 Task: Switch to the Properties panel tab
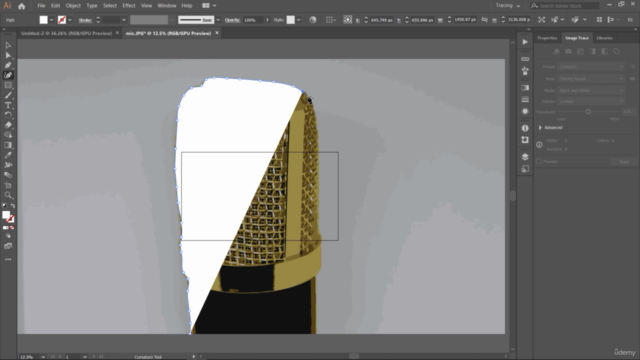click(x=547, y=38)
